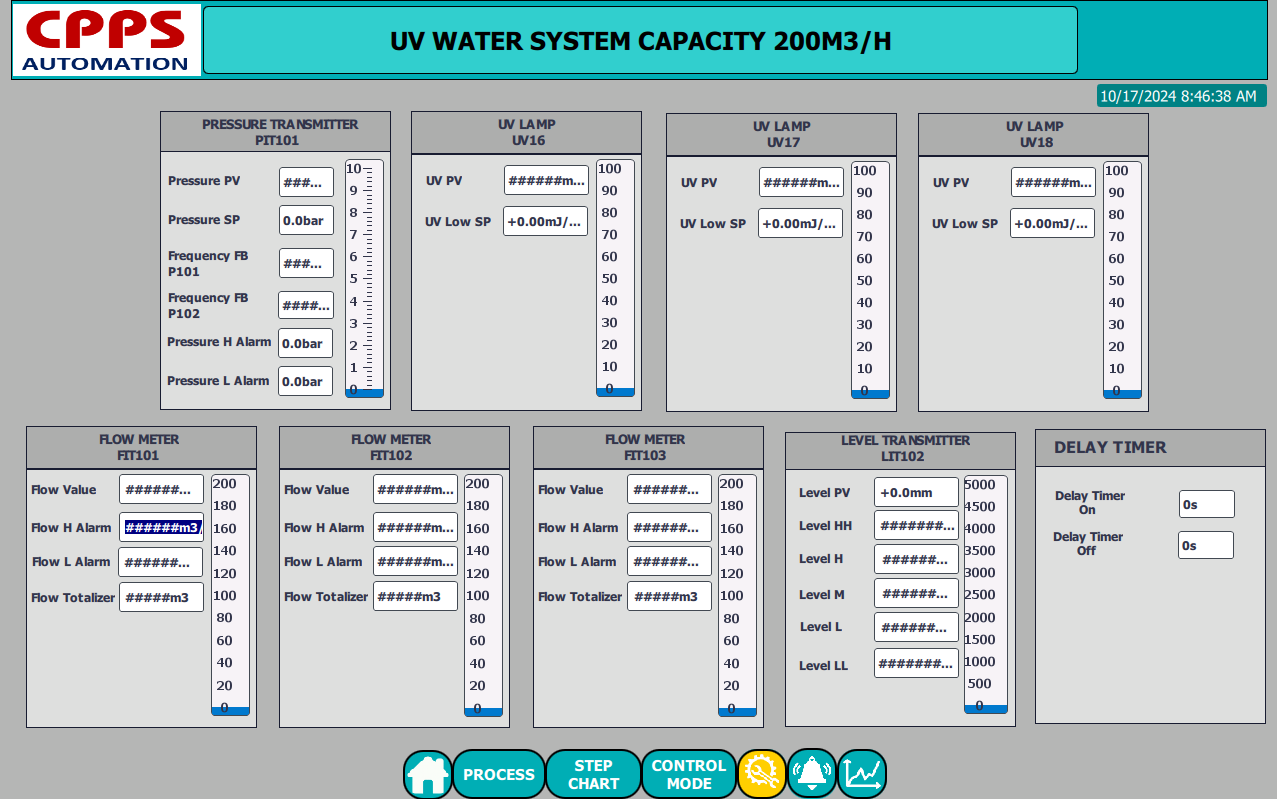The width and height of the screenshot is (1277, 799).
Task: Click the Delay Timer On field
Action: 1206,504
